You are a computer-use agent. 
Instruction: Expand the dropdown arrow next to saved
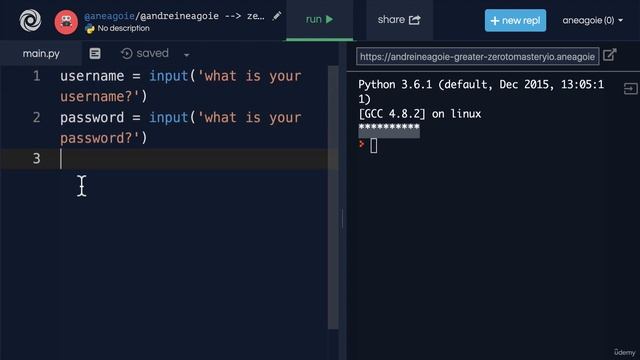(187, 55)
